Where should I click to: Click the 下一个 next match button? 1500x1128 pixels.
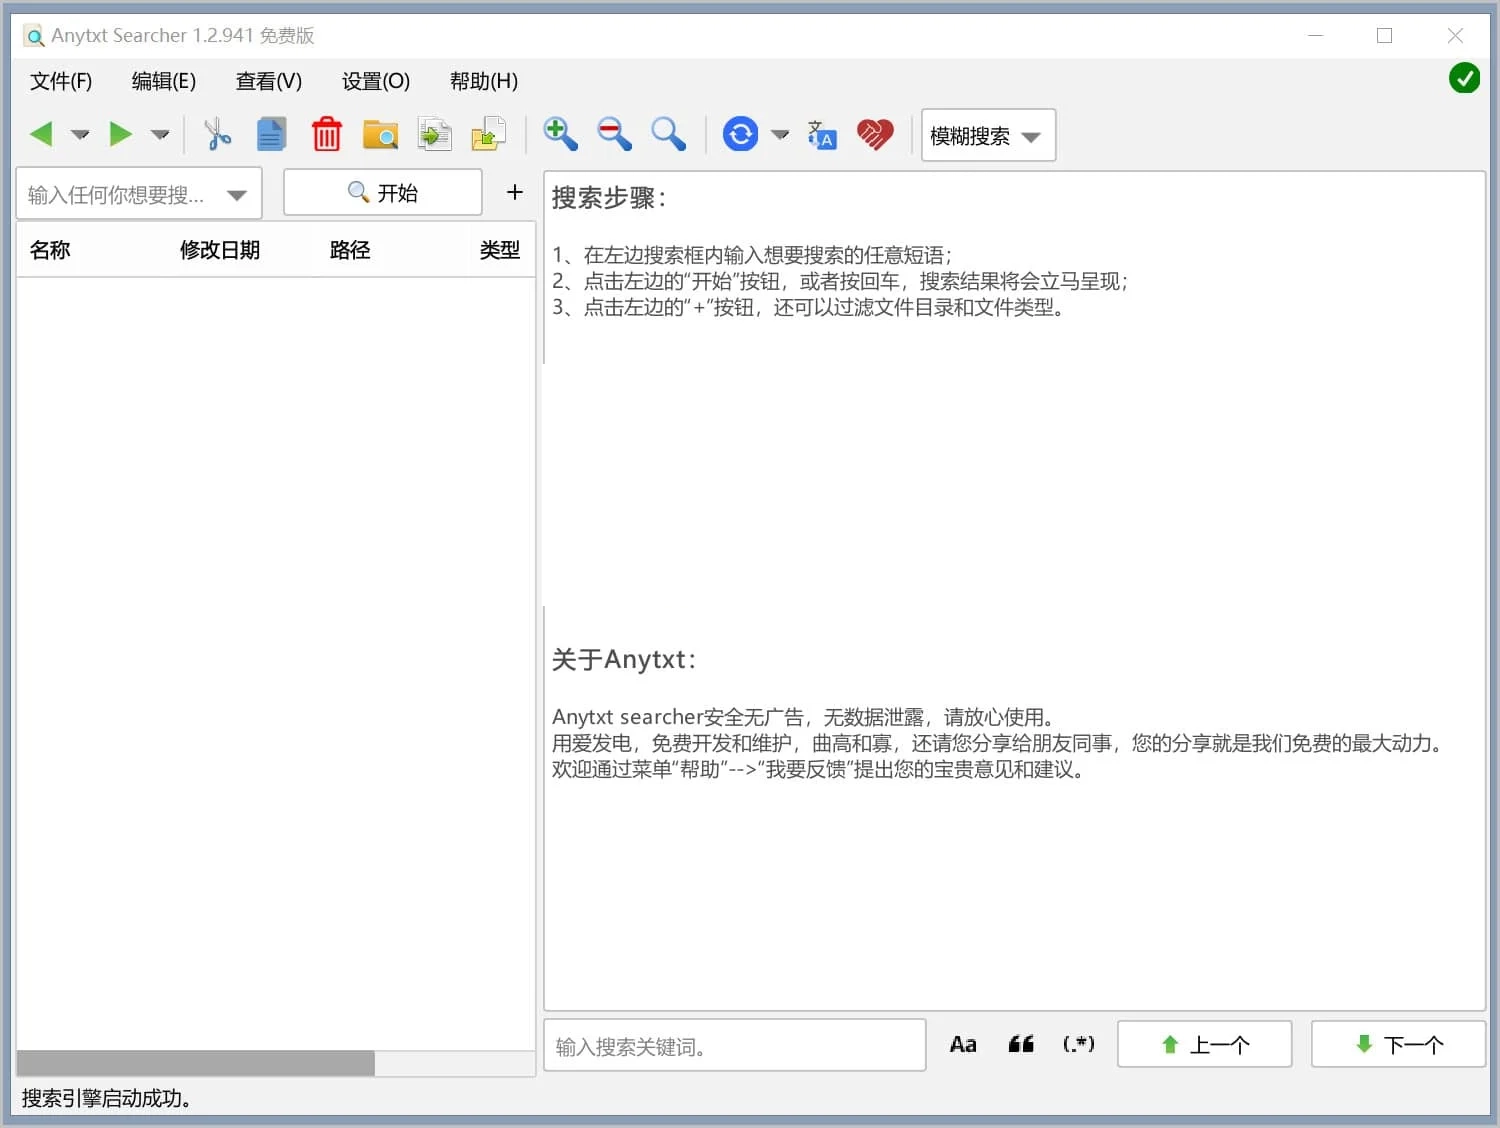1397,1045
